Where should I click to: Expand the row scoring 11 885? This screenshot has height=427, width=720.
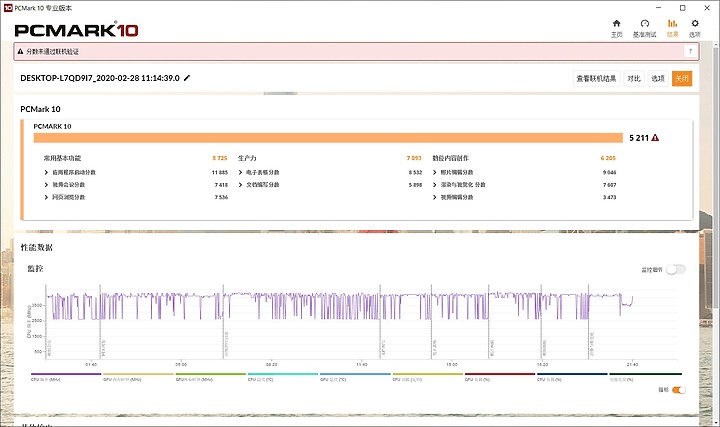click(x=46, y=173)
